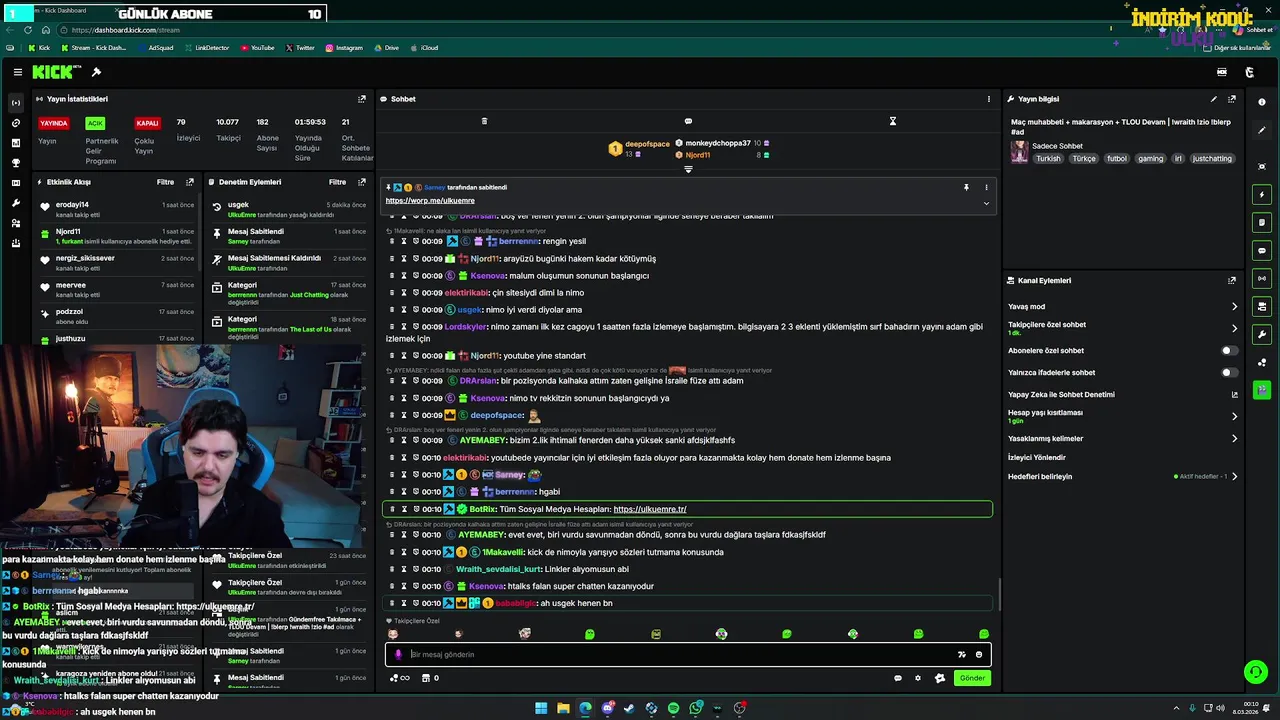Screen dimensions: 1280x720
Task: Pop out the Yayın bilgisi panel
Action: coord(1232,99)
